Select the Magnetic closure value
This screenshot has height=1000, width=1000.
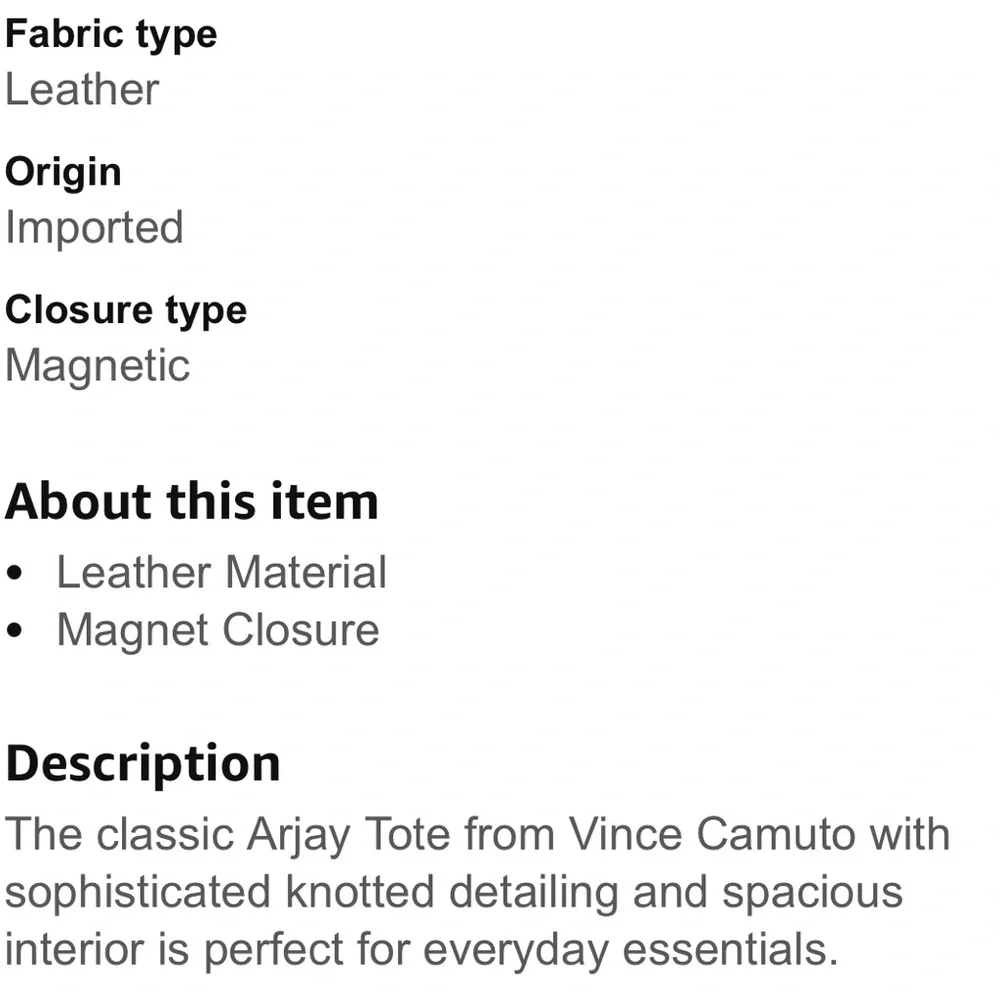97,365
